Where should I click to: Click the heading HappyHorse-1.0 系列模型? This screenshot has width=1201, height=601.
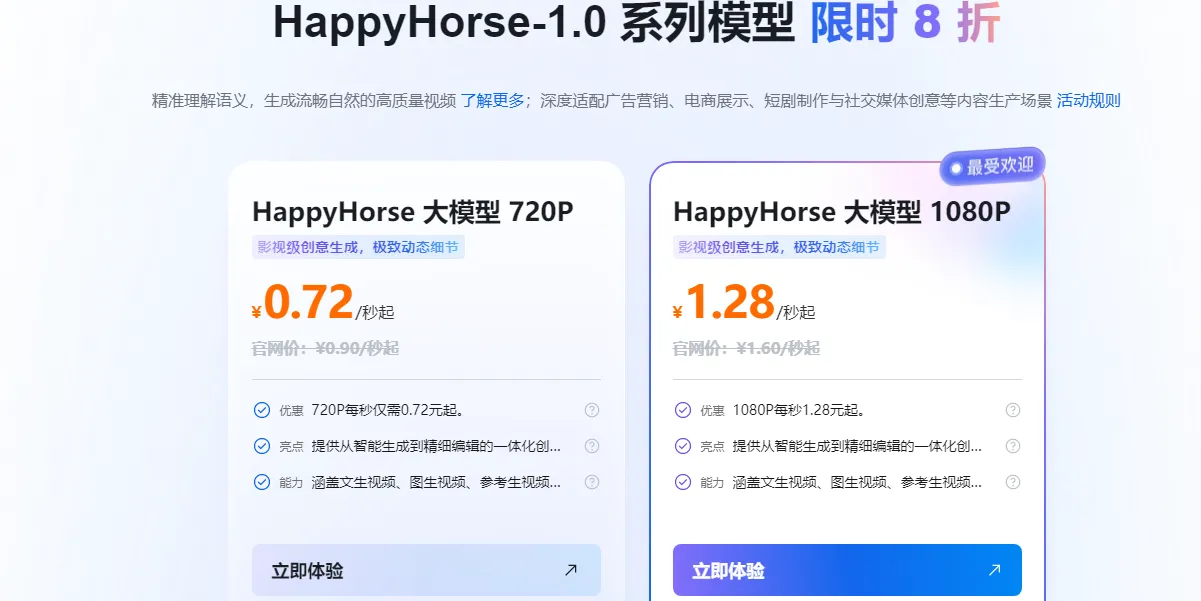[x=534, y=23]
